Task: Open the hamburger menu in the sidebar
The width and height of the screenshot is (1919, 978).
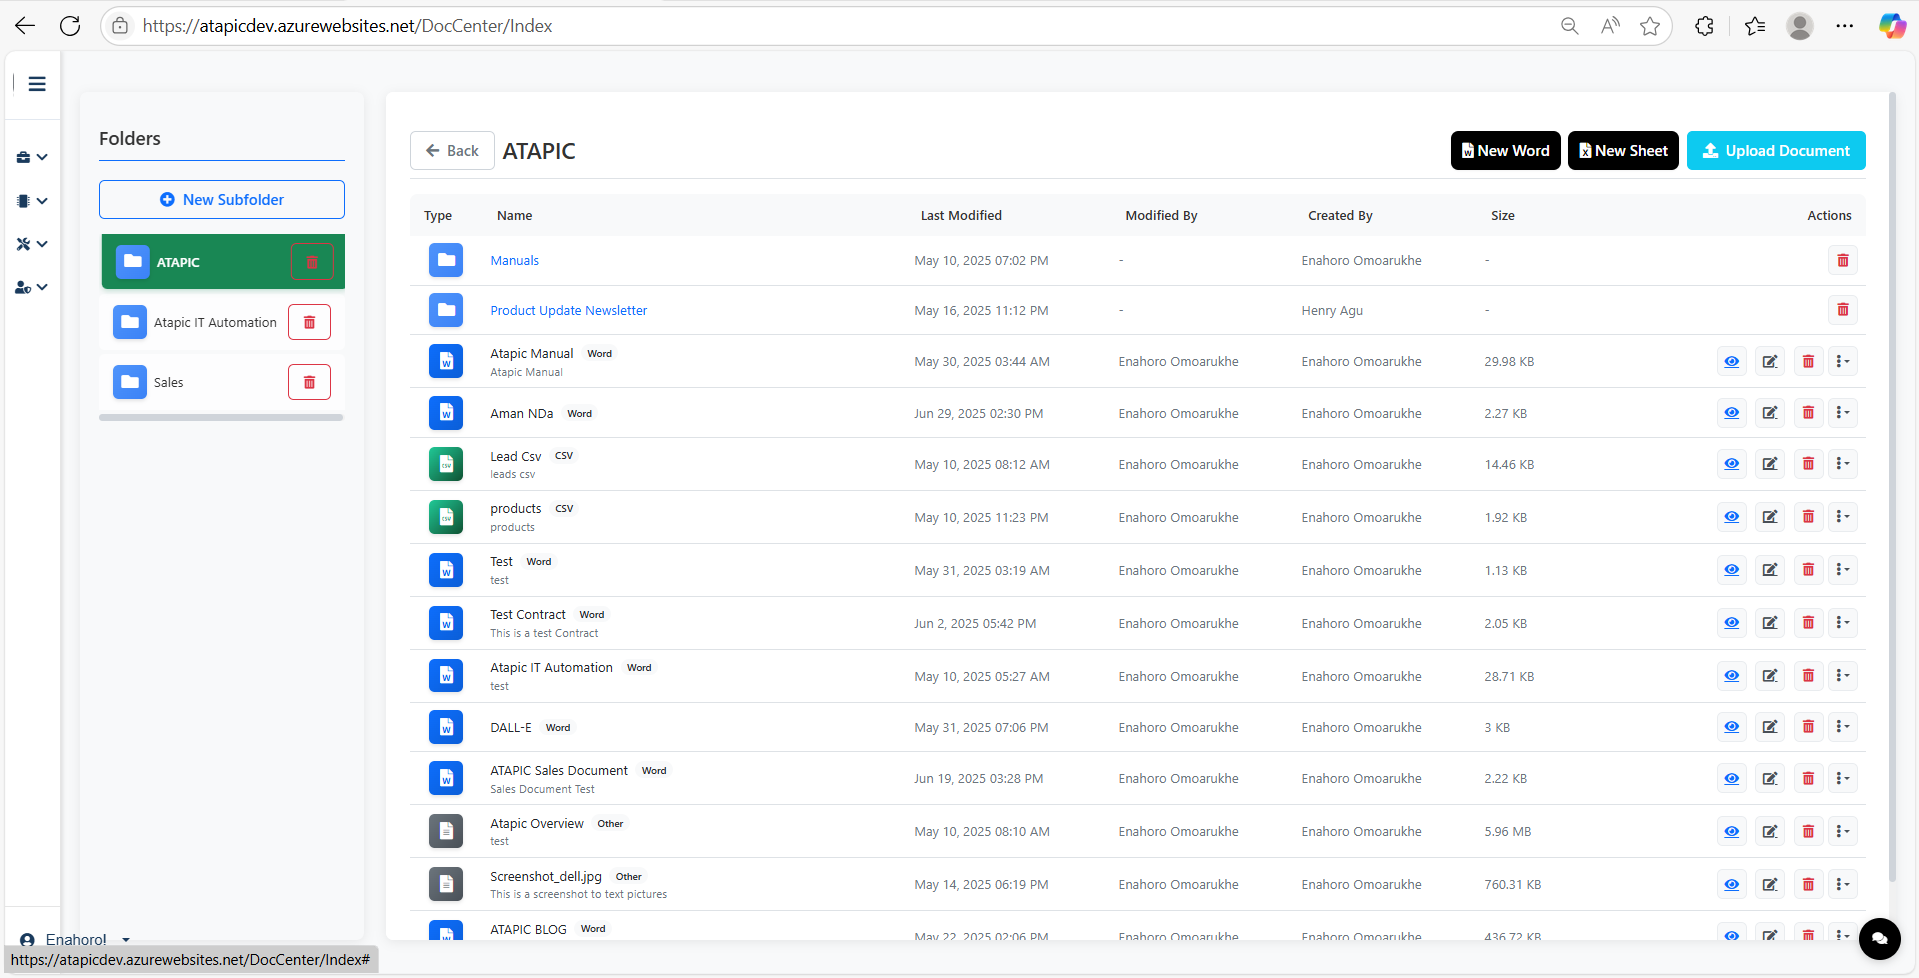Action: (37, 84)
